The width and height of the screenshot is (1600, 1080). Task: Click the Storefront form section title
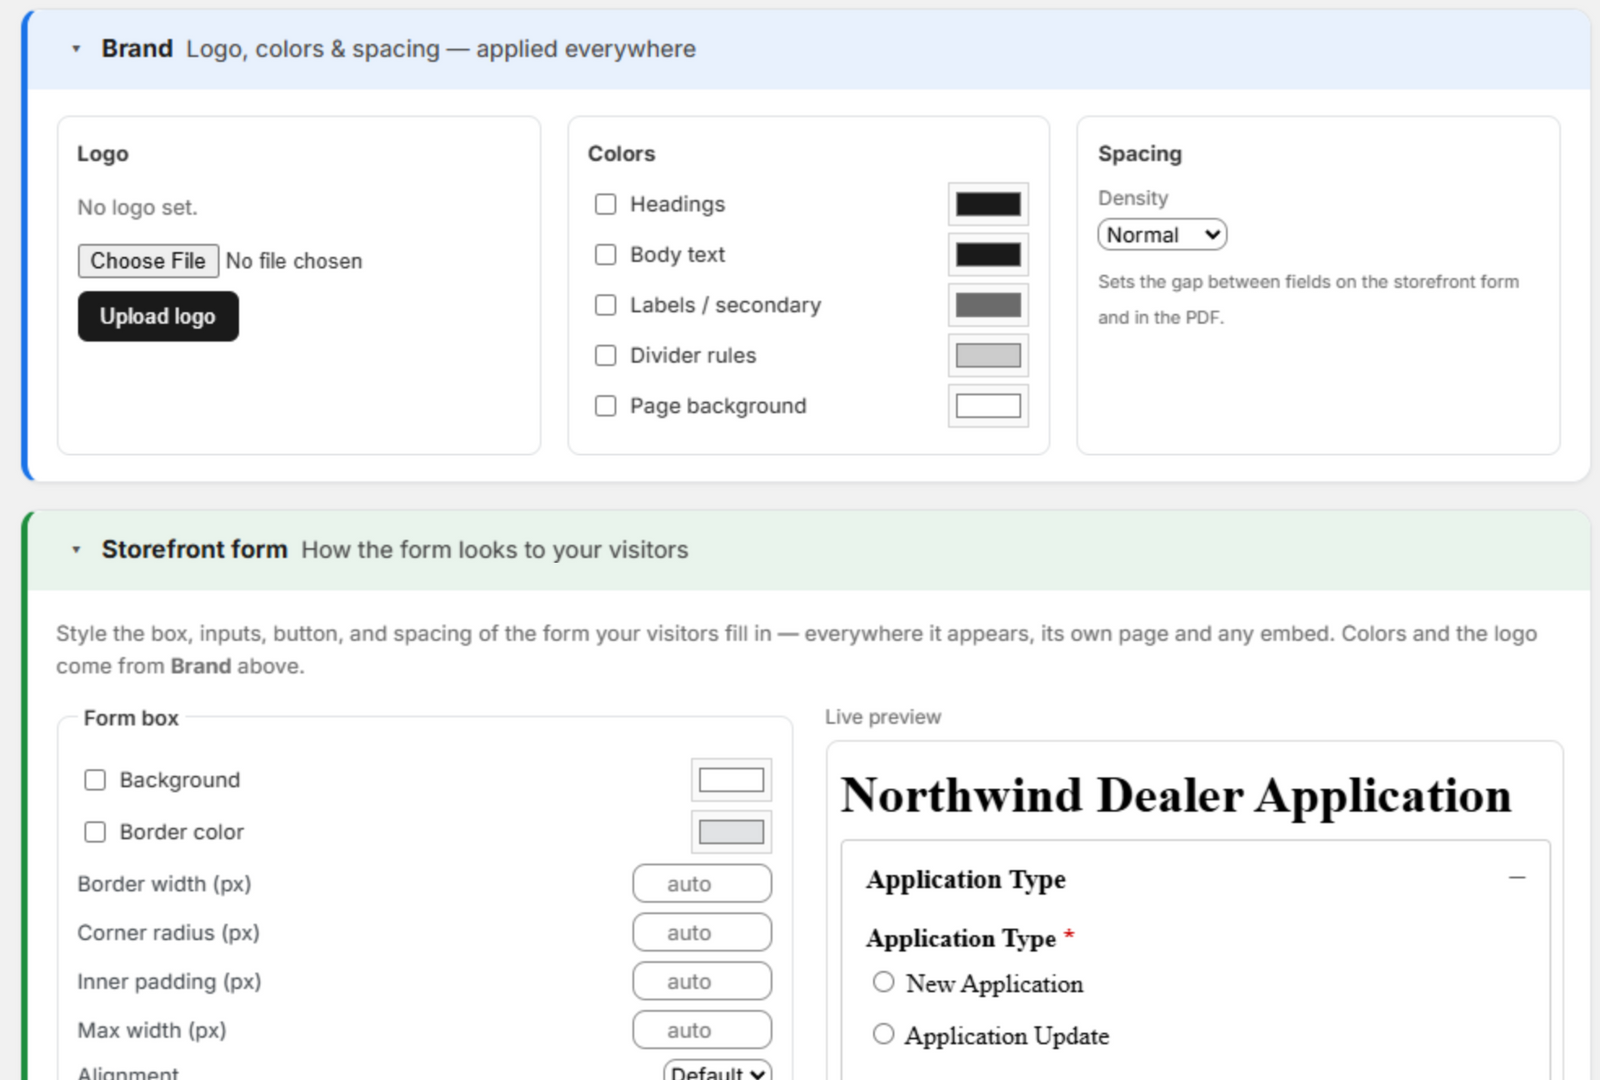tap(194, 550)
